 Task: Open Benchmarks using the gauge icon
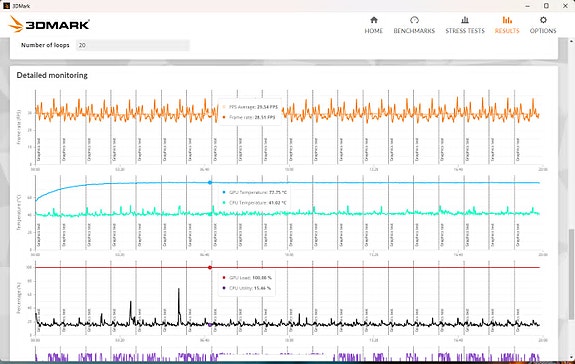pos(414,20)
